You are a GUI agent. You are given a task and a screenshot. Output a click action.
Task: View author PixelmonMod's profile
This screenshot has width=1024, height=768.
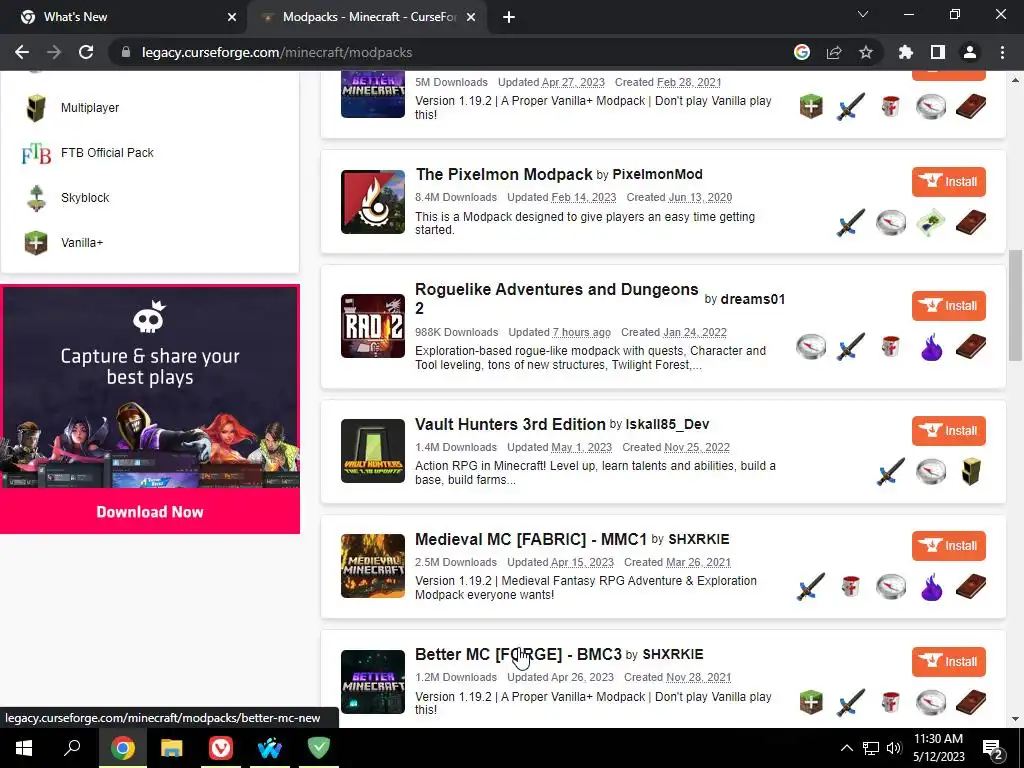(657, 174)
